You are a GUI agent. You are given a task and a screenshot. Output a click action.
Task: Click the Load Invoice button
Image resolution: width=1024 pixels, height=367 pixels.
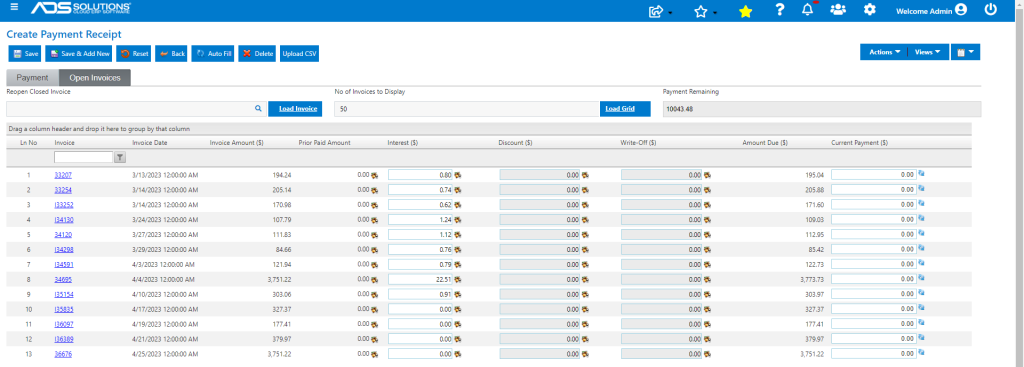point(295,109)
